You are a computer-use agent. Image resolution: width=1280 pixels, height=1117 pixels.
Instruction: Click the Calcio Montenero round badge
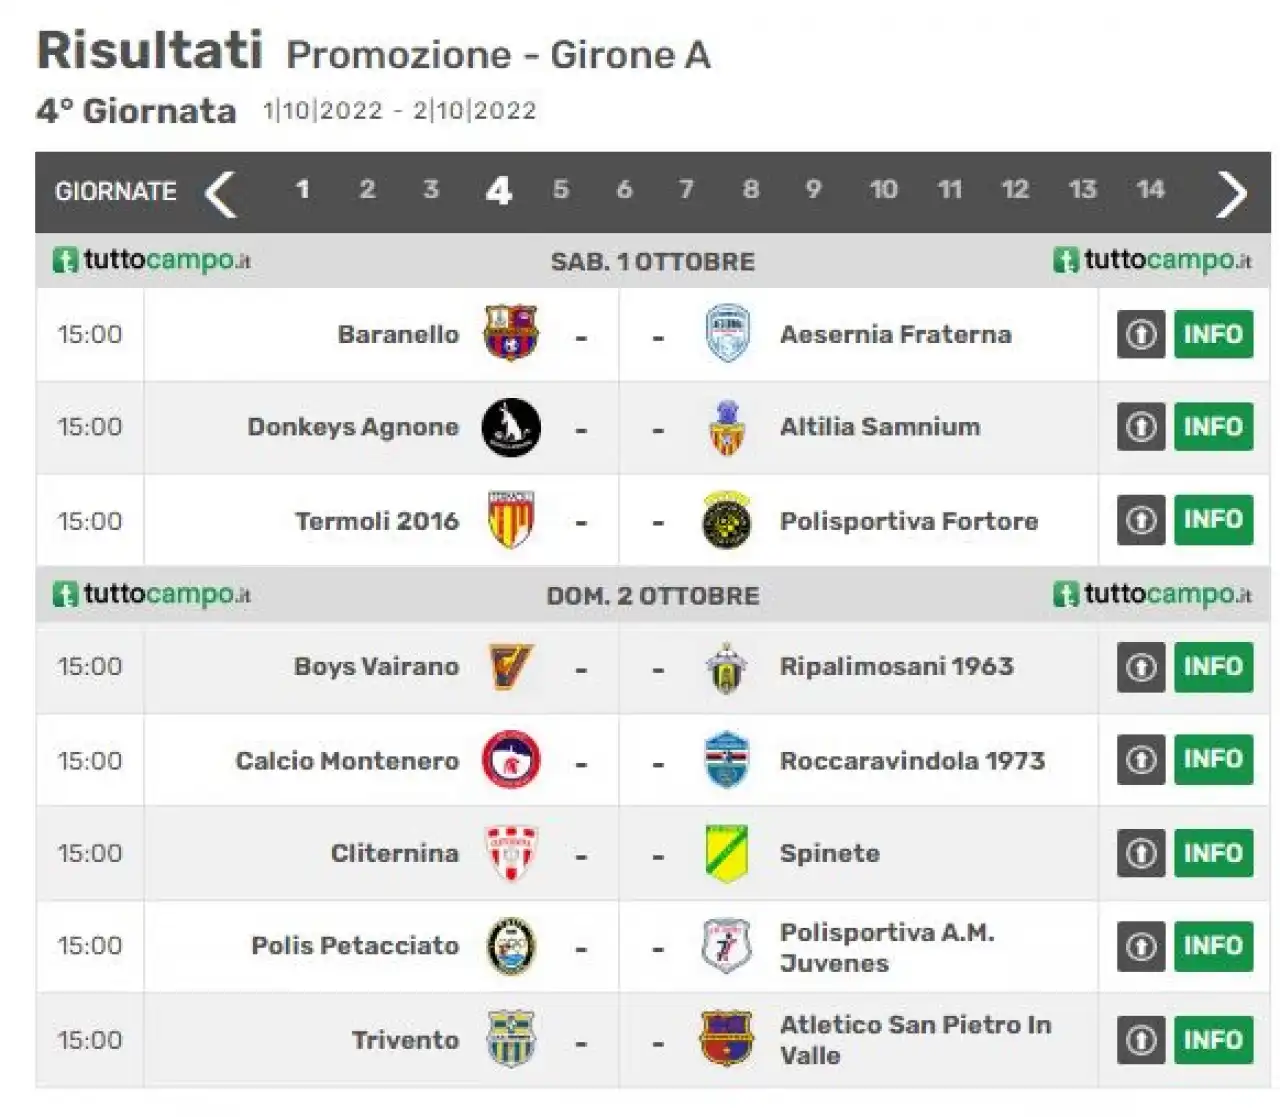click(511, 760)
